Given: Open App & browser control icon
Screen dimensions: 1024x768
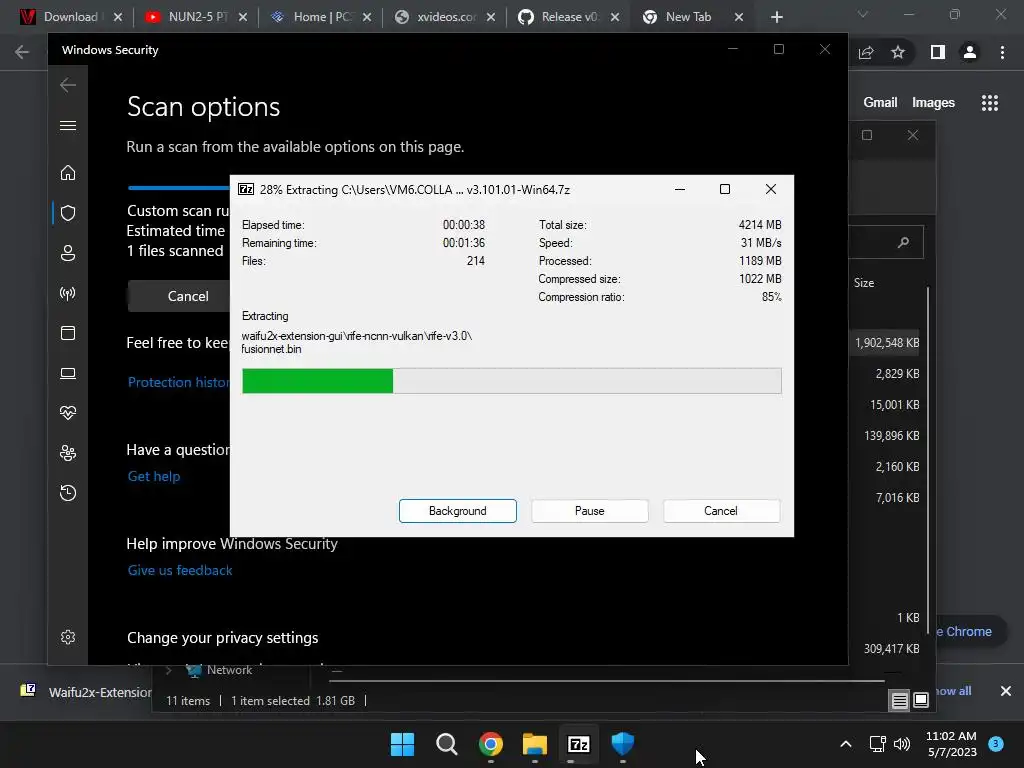Looking at the screenshot, I should tap(68, 333).
